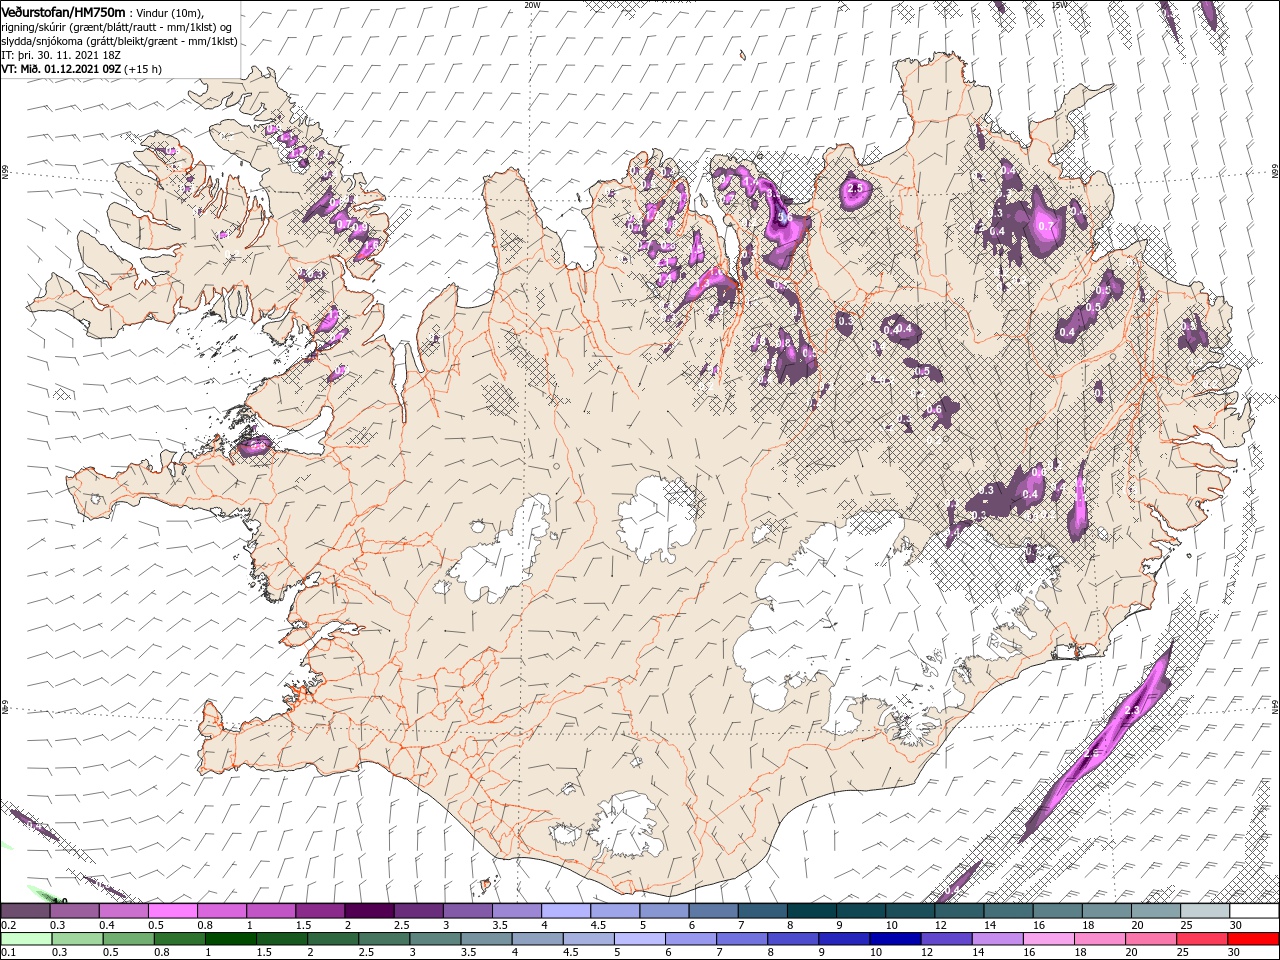Click lower legend swatch starting at 9

[845, 939]
